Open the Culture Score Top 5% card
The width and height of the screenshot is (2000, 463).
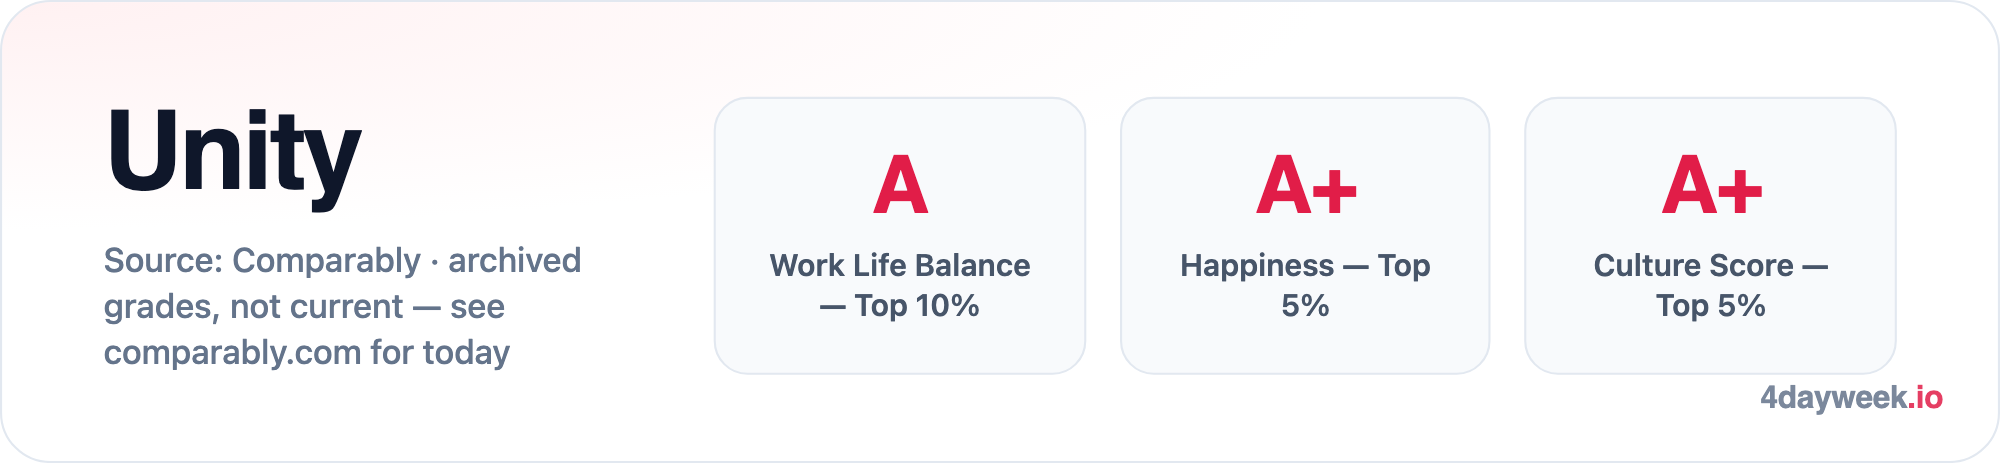click(1710, 236)
